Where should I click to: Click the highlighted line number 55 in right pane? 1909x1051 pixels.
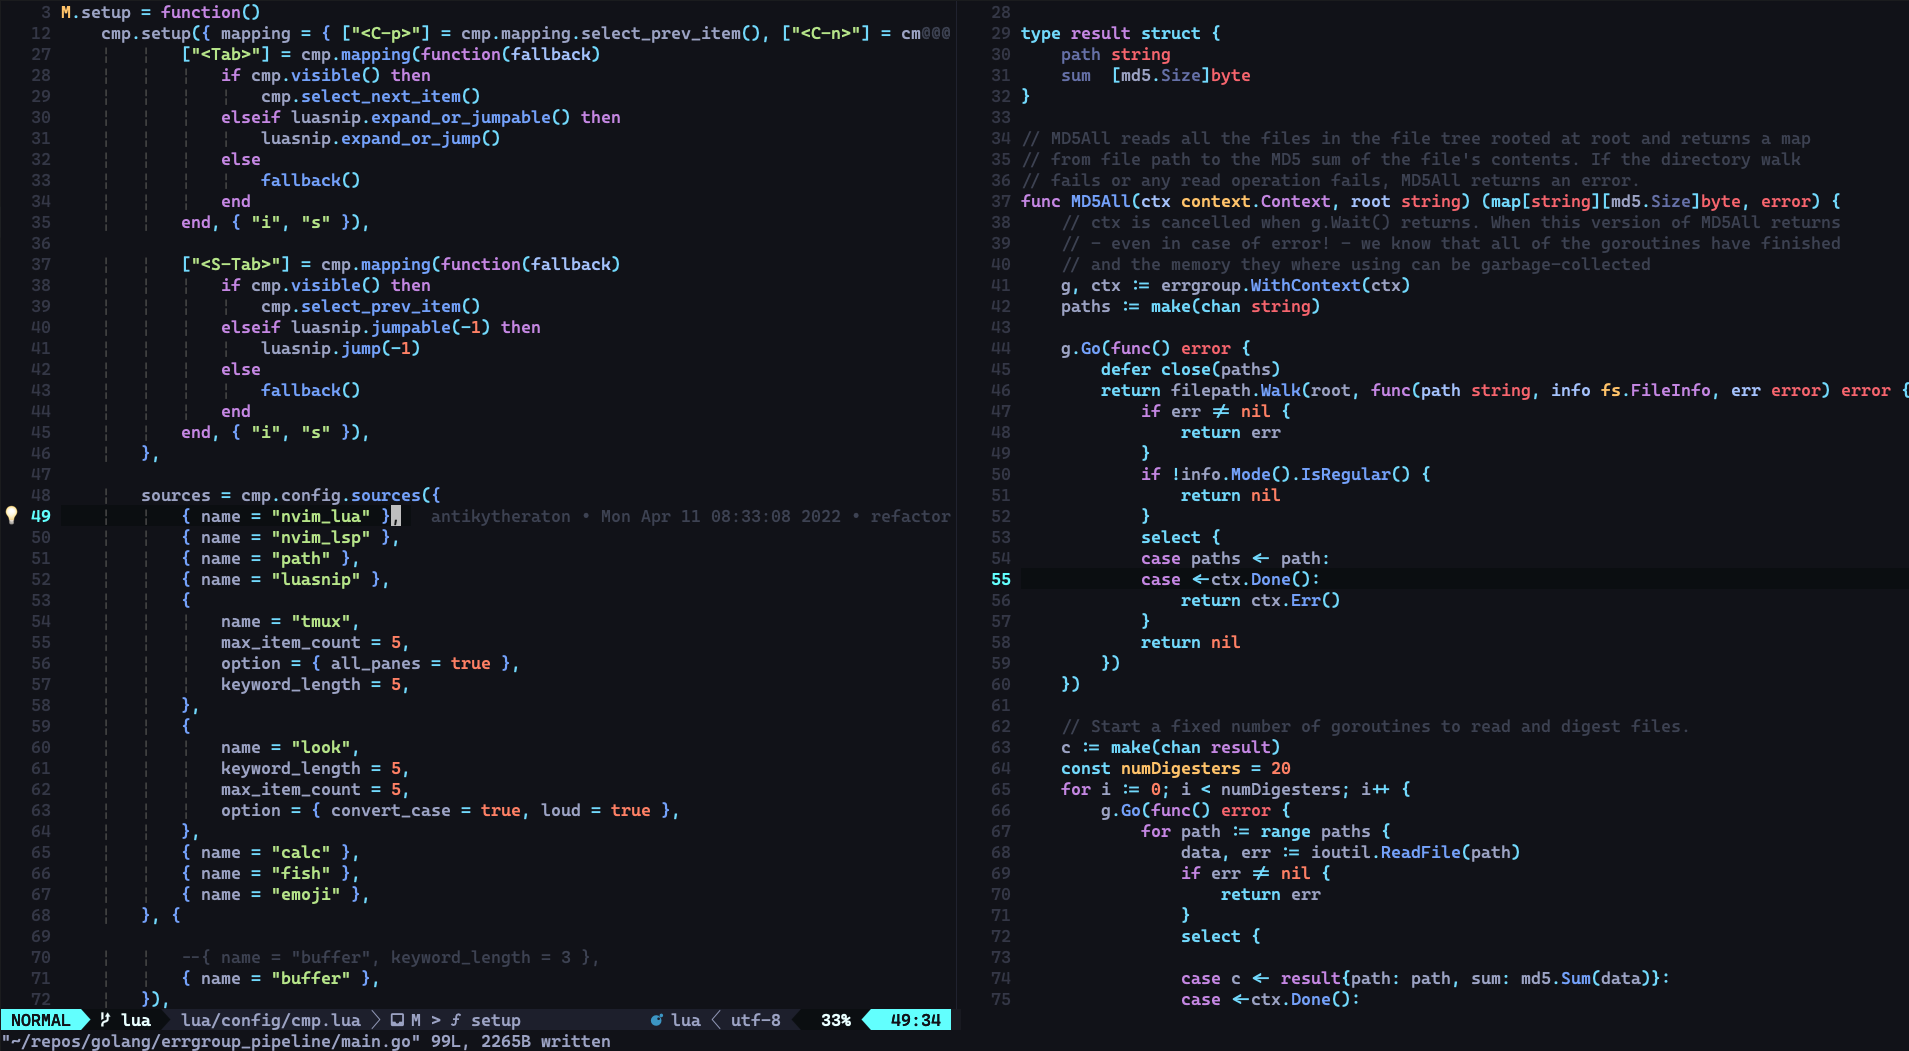[x=1001, y=579]
